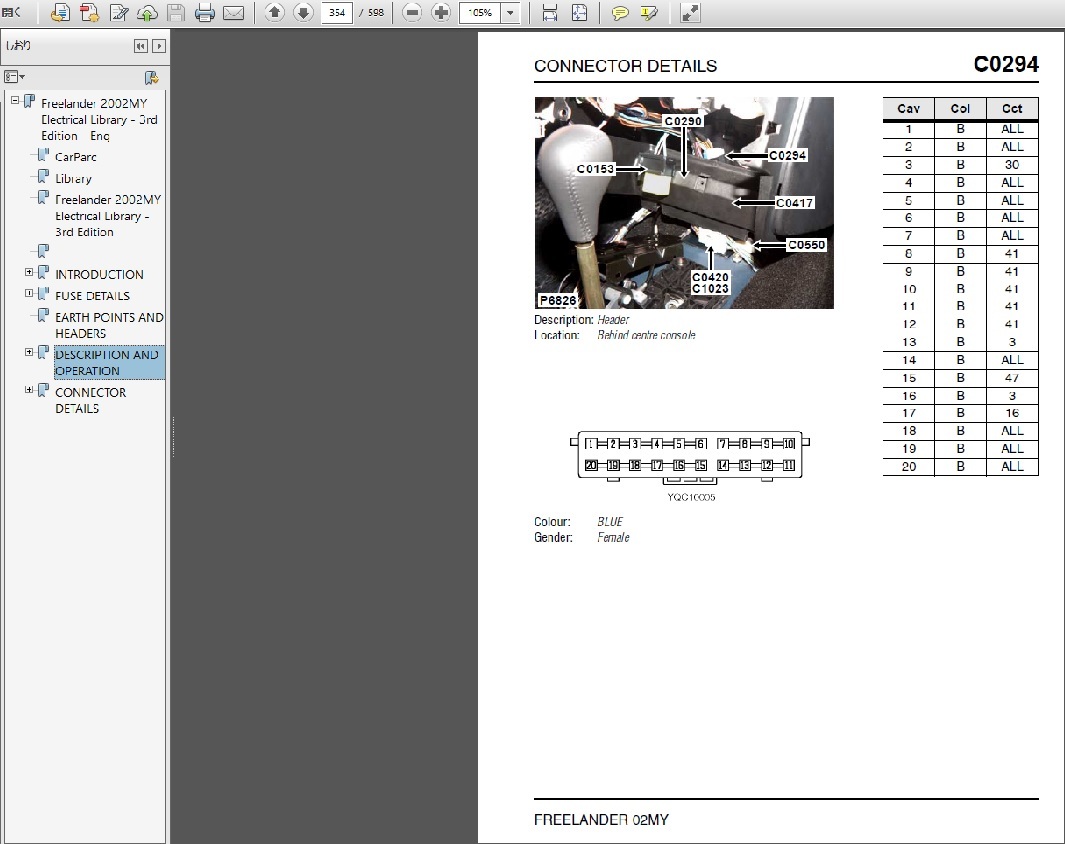
Task: Open the Library bookmark
Action: [73, 179]
